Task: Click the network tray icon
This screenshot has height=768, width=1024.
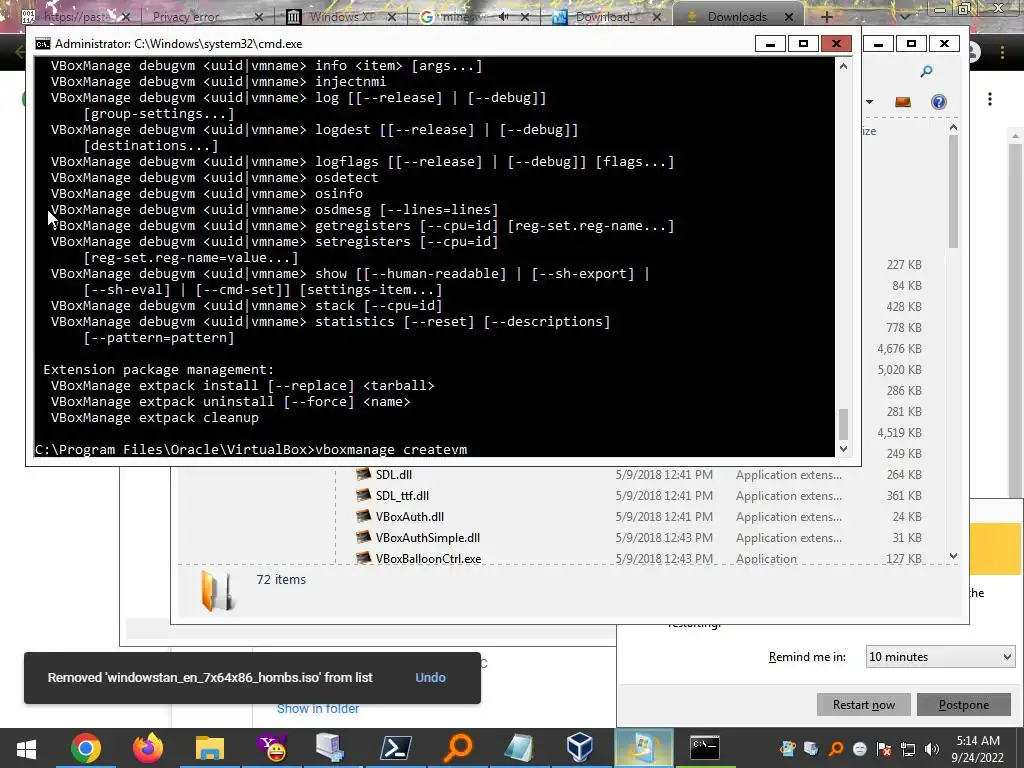Action: pyautogui.click(x=908, y=749)
